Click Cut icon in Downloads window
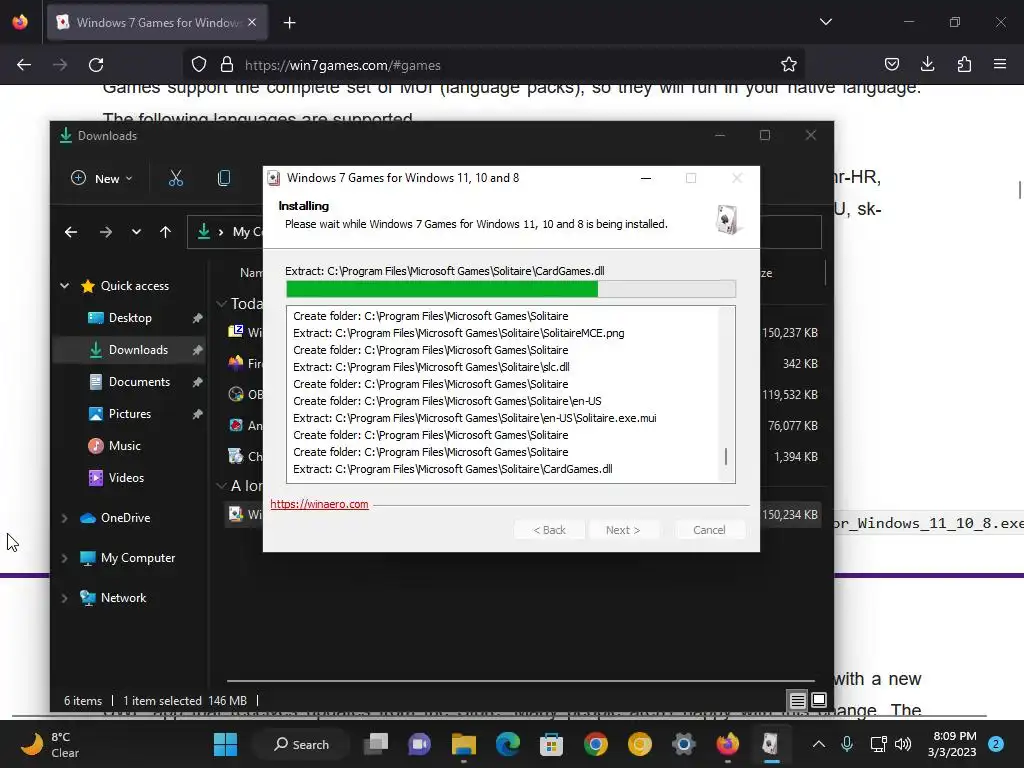This screenshot has width=1024, height=768. click(176, 178)
